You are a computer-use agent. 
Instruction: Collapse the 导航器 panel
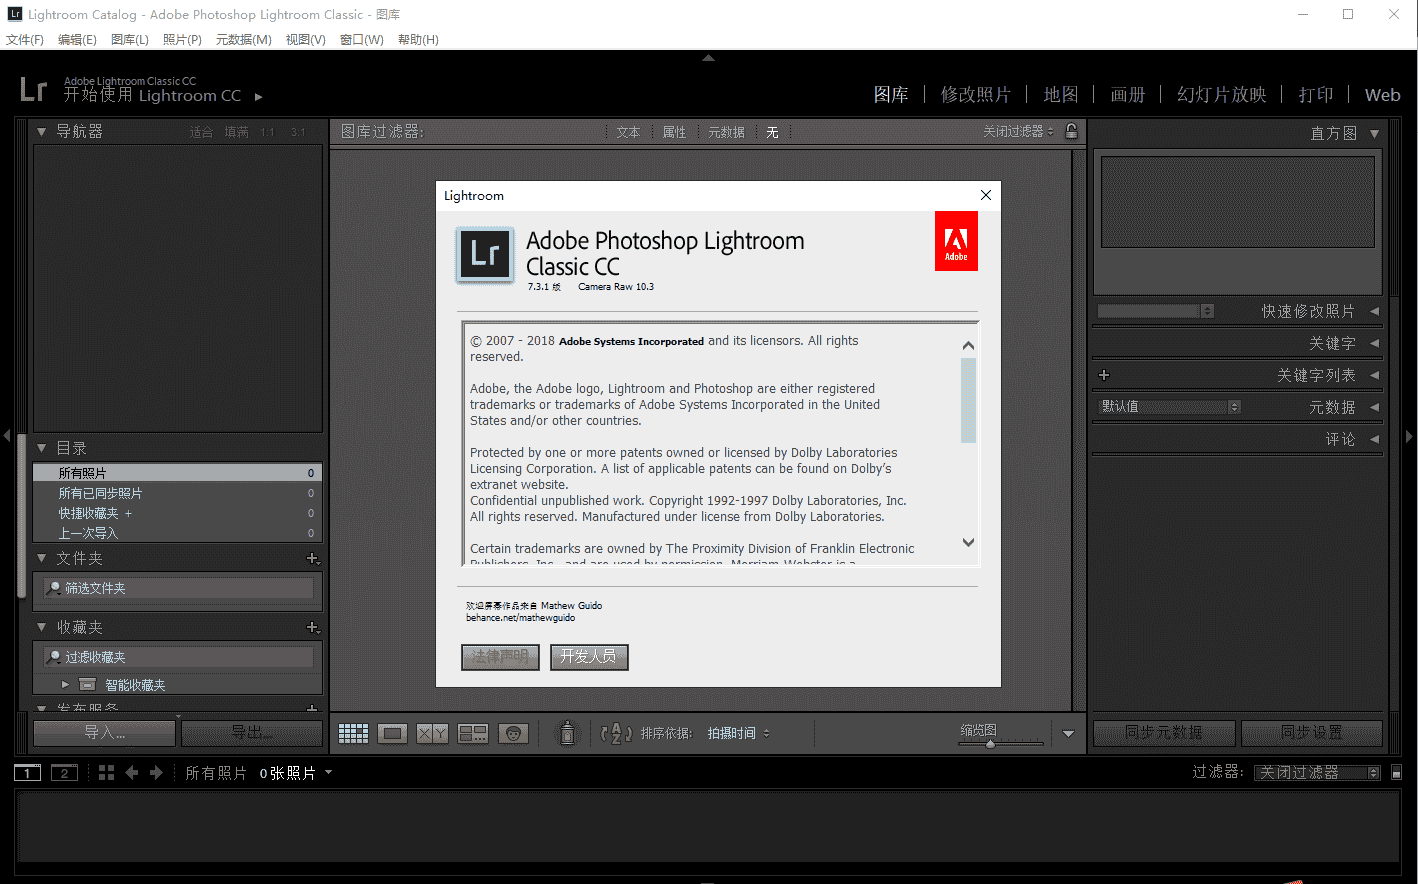tap(40, 131)
